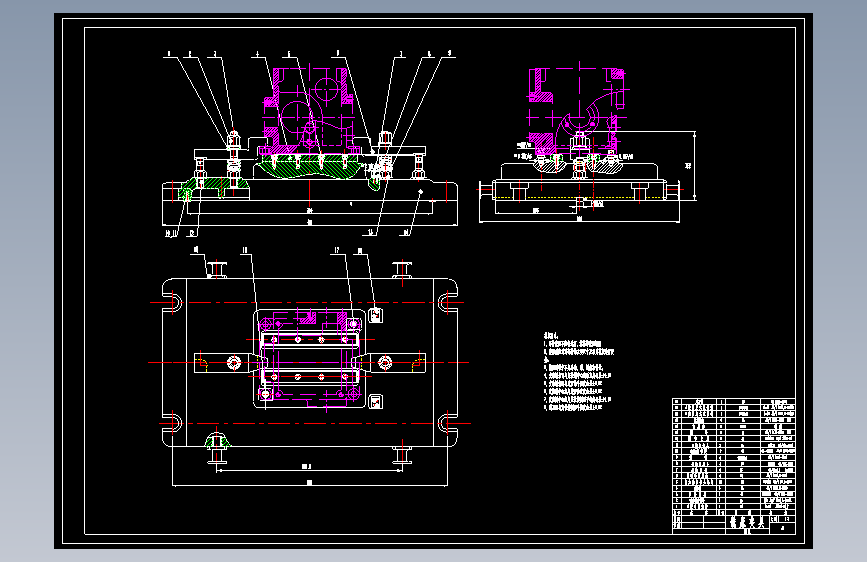Select the technical requirements notes text block

click(x=578, y=371)
